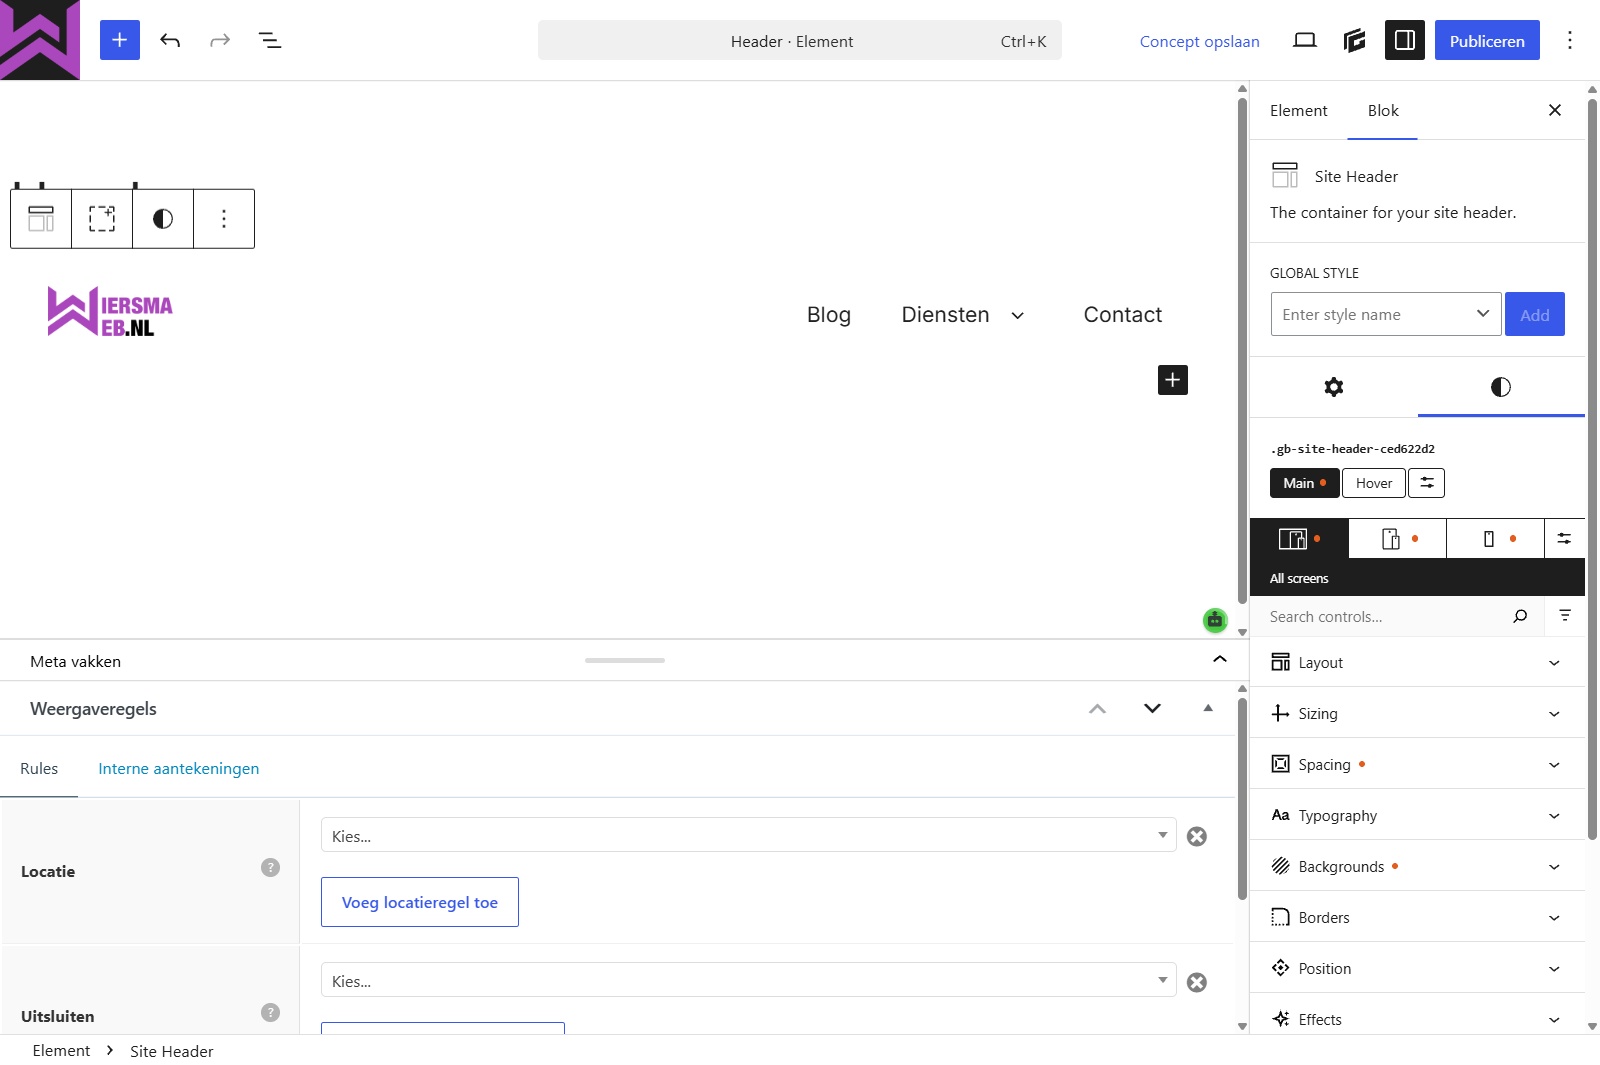Close the settings sidebar
Screen dimensions: 1600x1065
click(x=1555, y=110)
